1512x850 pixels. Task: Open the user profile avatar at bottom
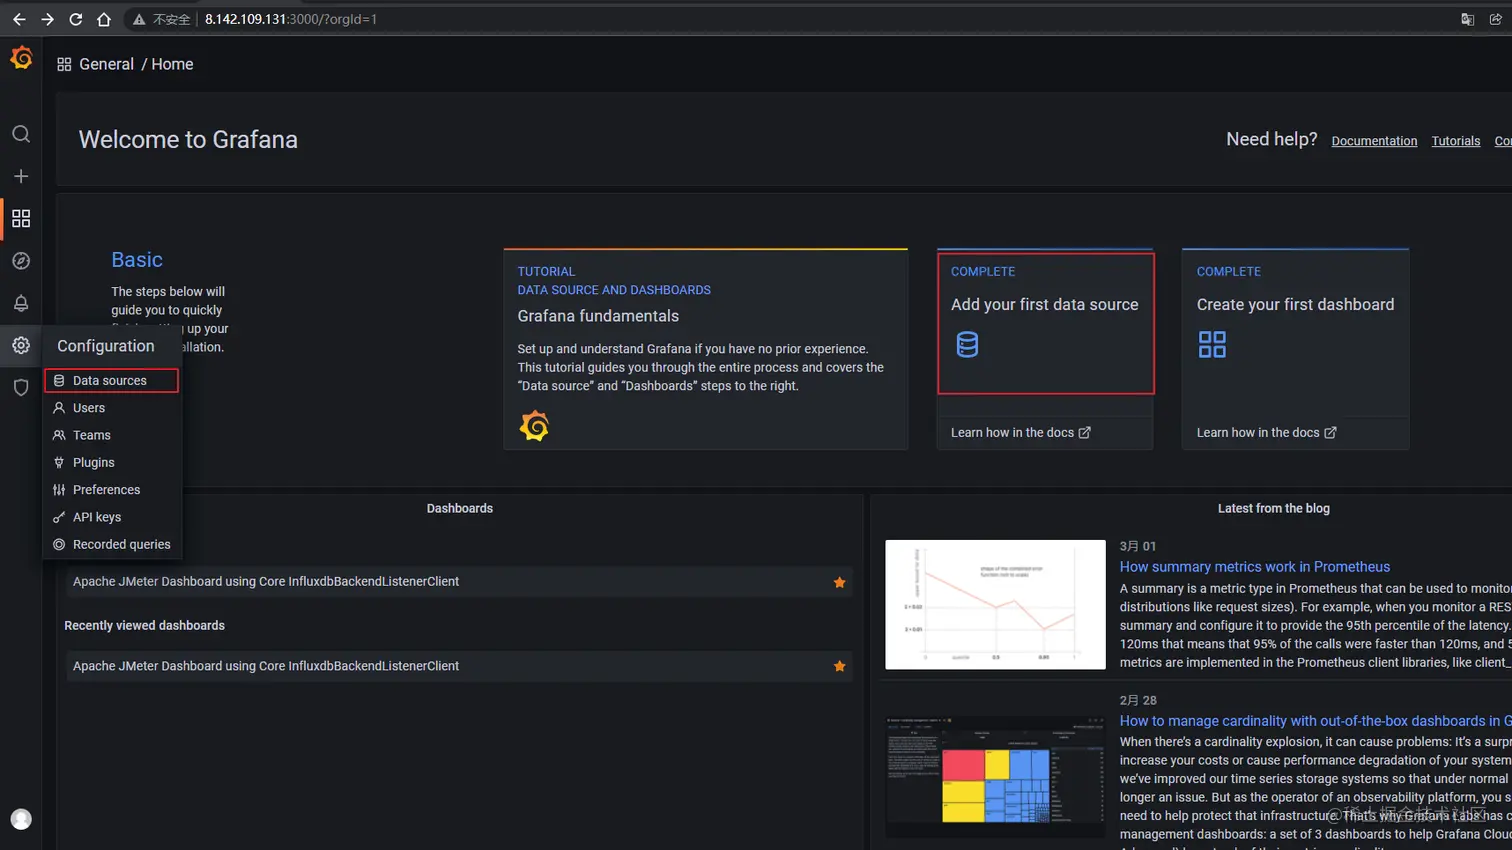(21, 818)
